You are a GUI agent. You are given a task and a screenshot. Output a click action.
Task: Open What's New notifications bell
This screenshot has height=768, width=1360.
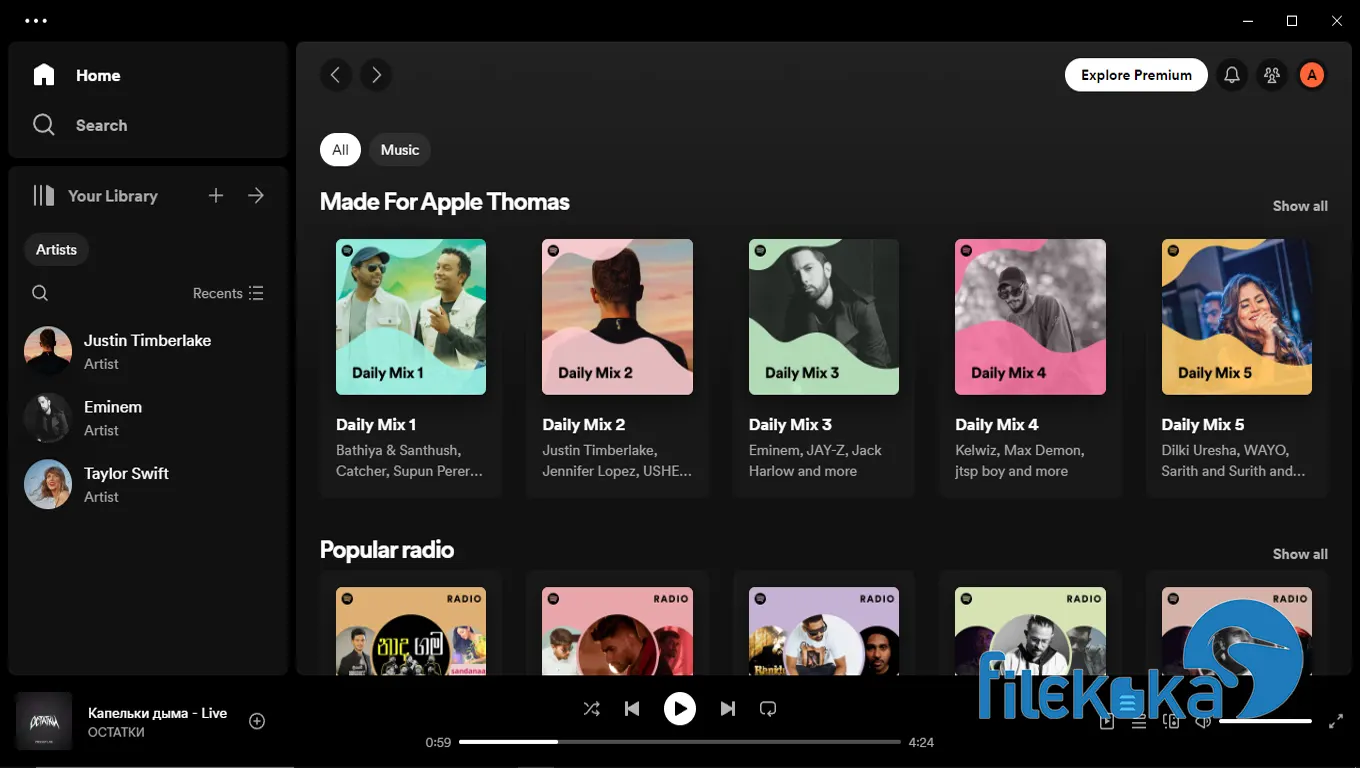point(1232,75)
